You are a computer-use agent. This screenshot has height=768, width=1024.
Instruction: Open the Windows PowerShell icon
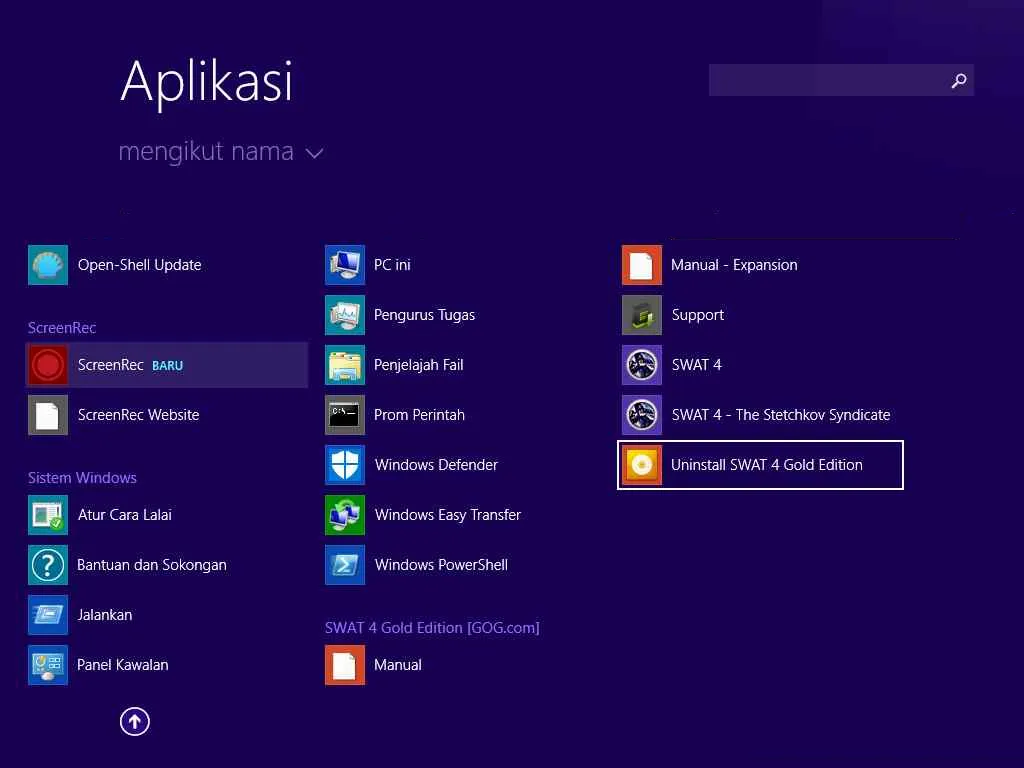tap(345, 565)
